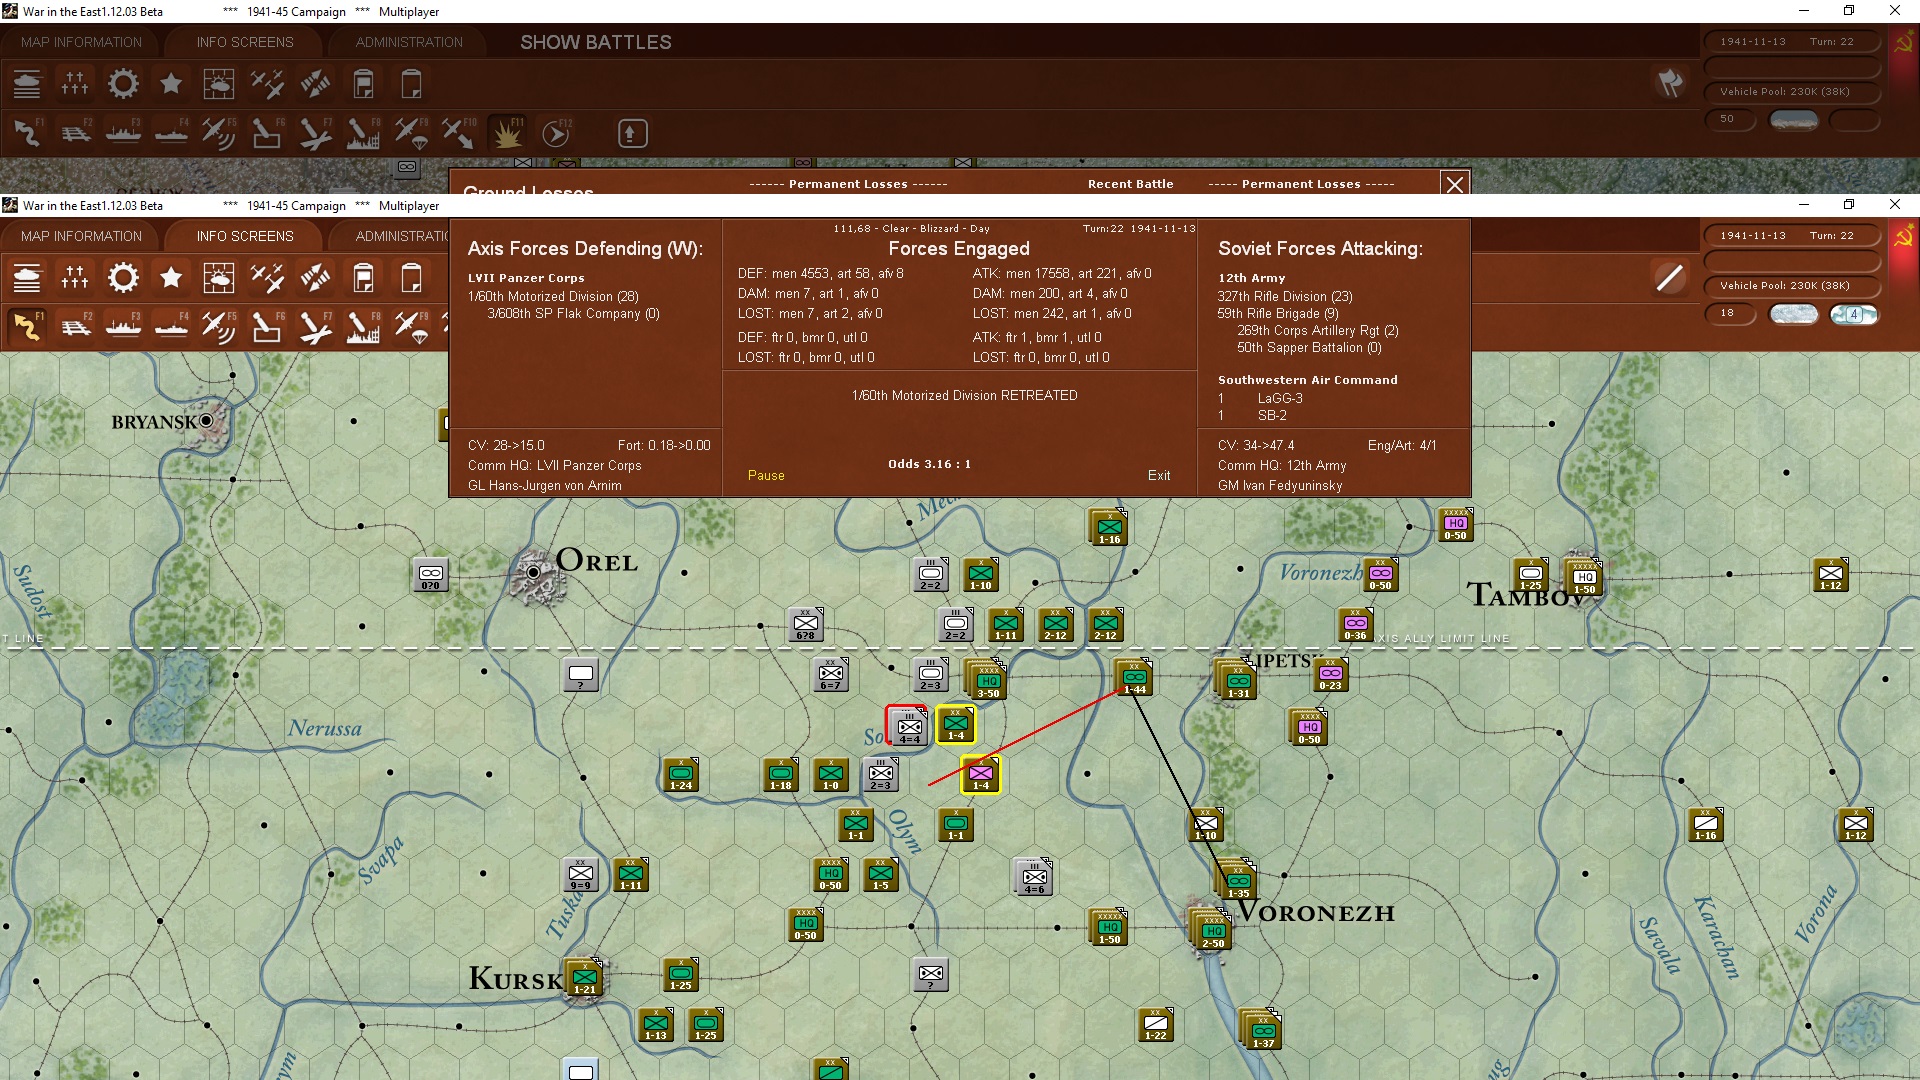This screenshot has height=1080, width=1920.
Task: Click the F5 air recon icon in back window
Action: coord(219,133)
